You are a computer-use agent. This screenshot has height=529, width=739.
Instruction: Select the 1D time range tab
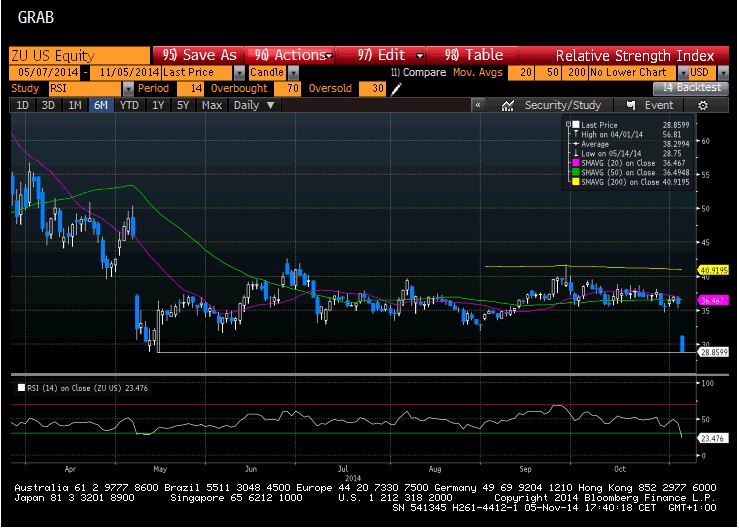[22, 105]
